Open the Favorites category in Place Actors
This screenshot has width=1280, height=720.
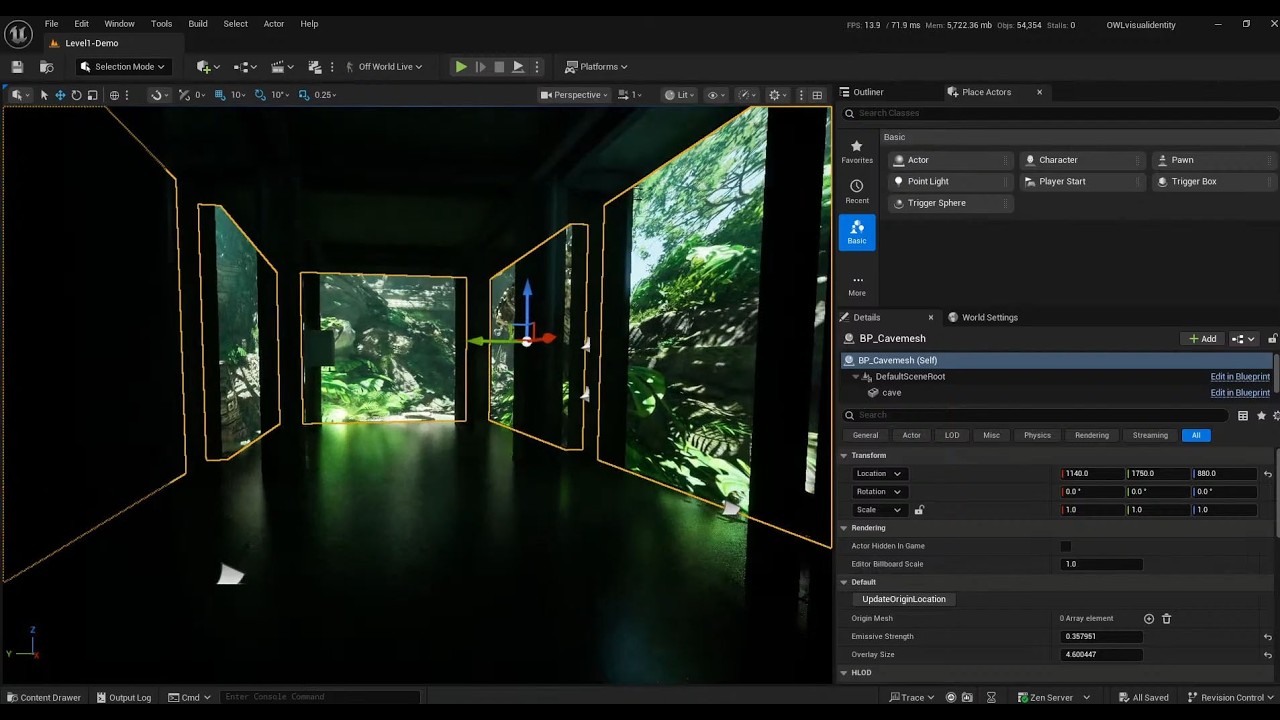point(857,151)
